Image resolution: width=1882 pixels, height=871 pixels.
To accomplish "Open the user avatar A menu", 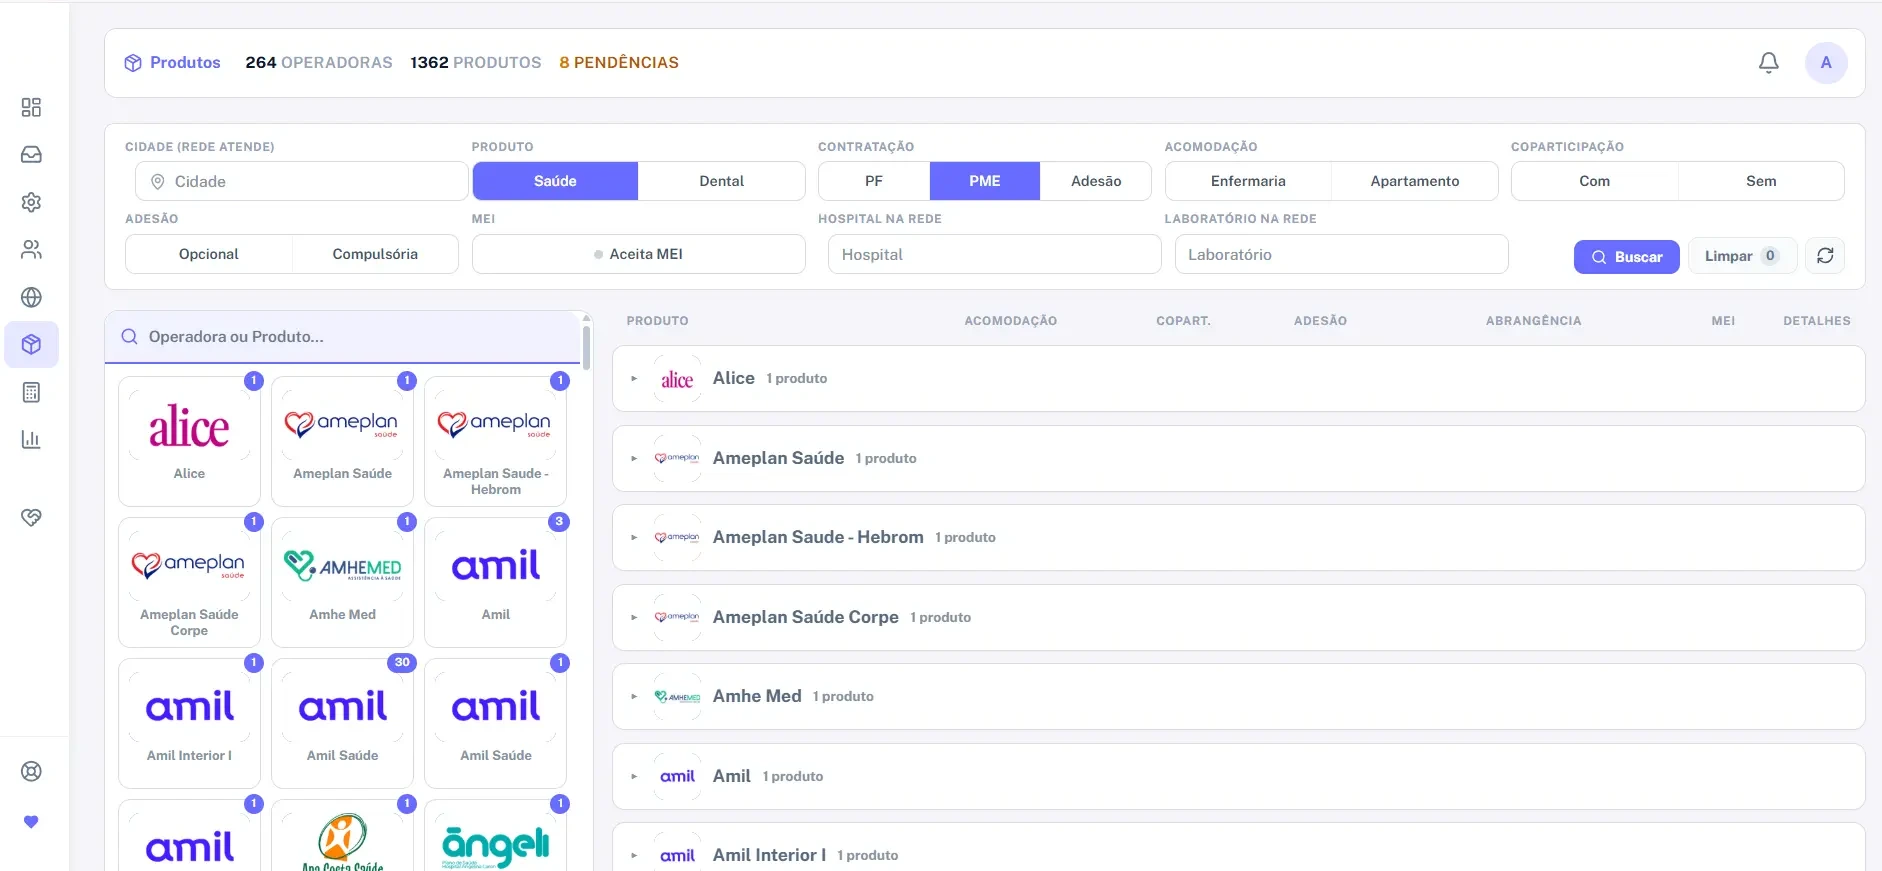I will 1826,63.
